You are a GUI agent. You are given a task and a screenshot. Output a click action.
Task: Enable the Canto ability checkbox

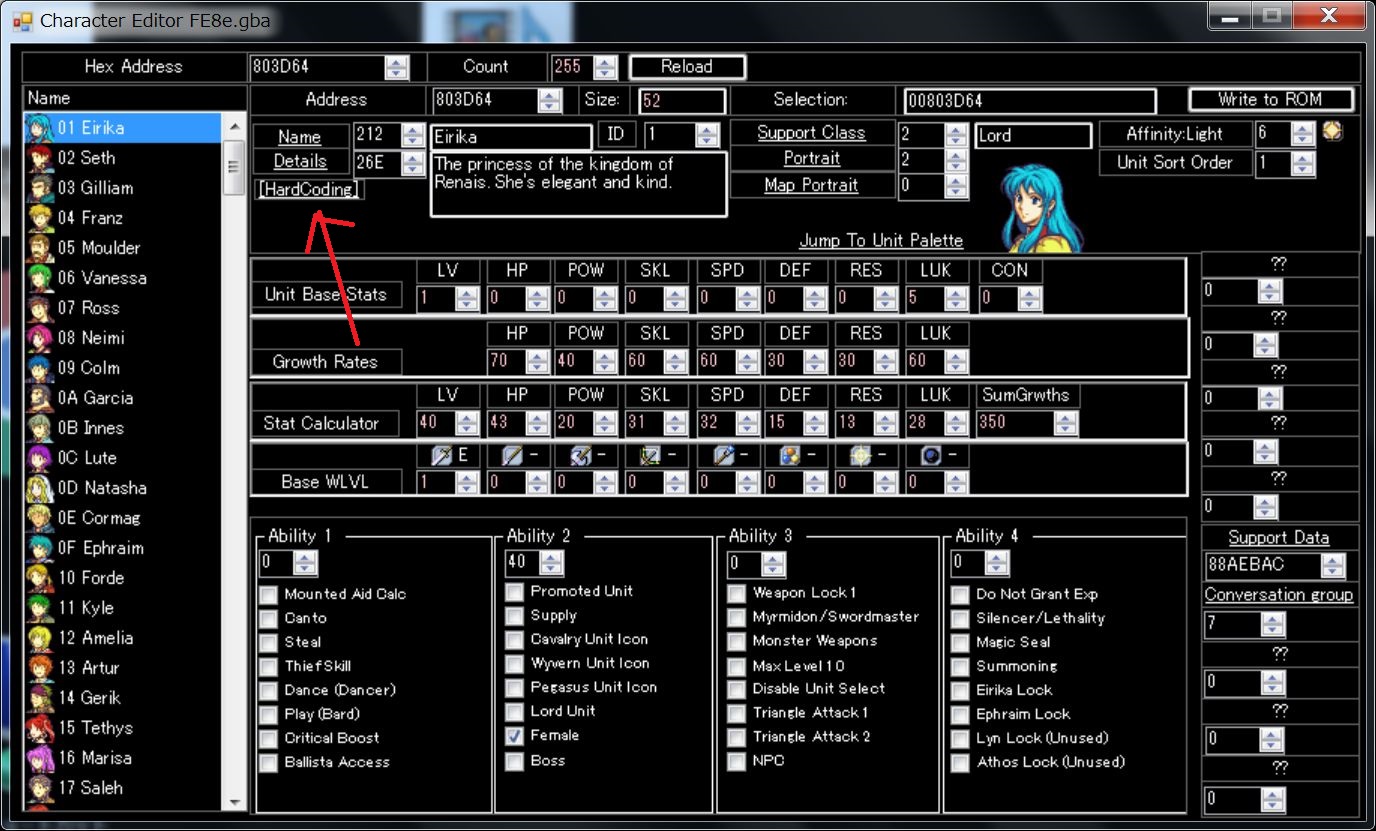pos(268,618)
